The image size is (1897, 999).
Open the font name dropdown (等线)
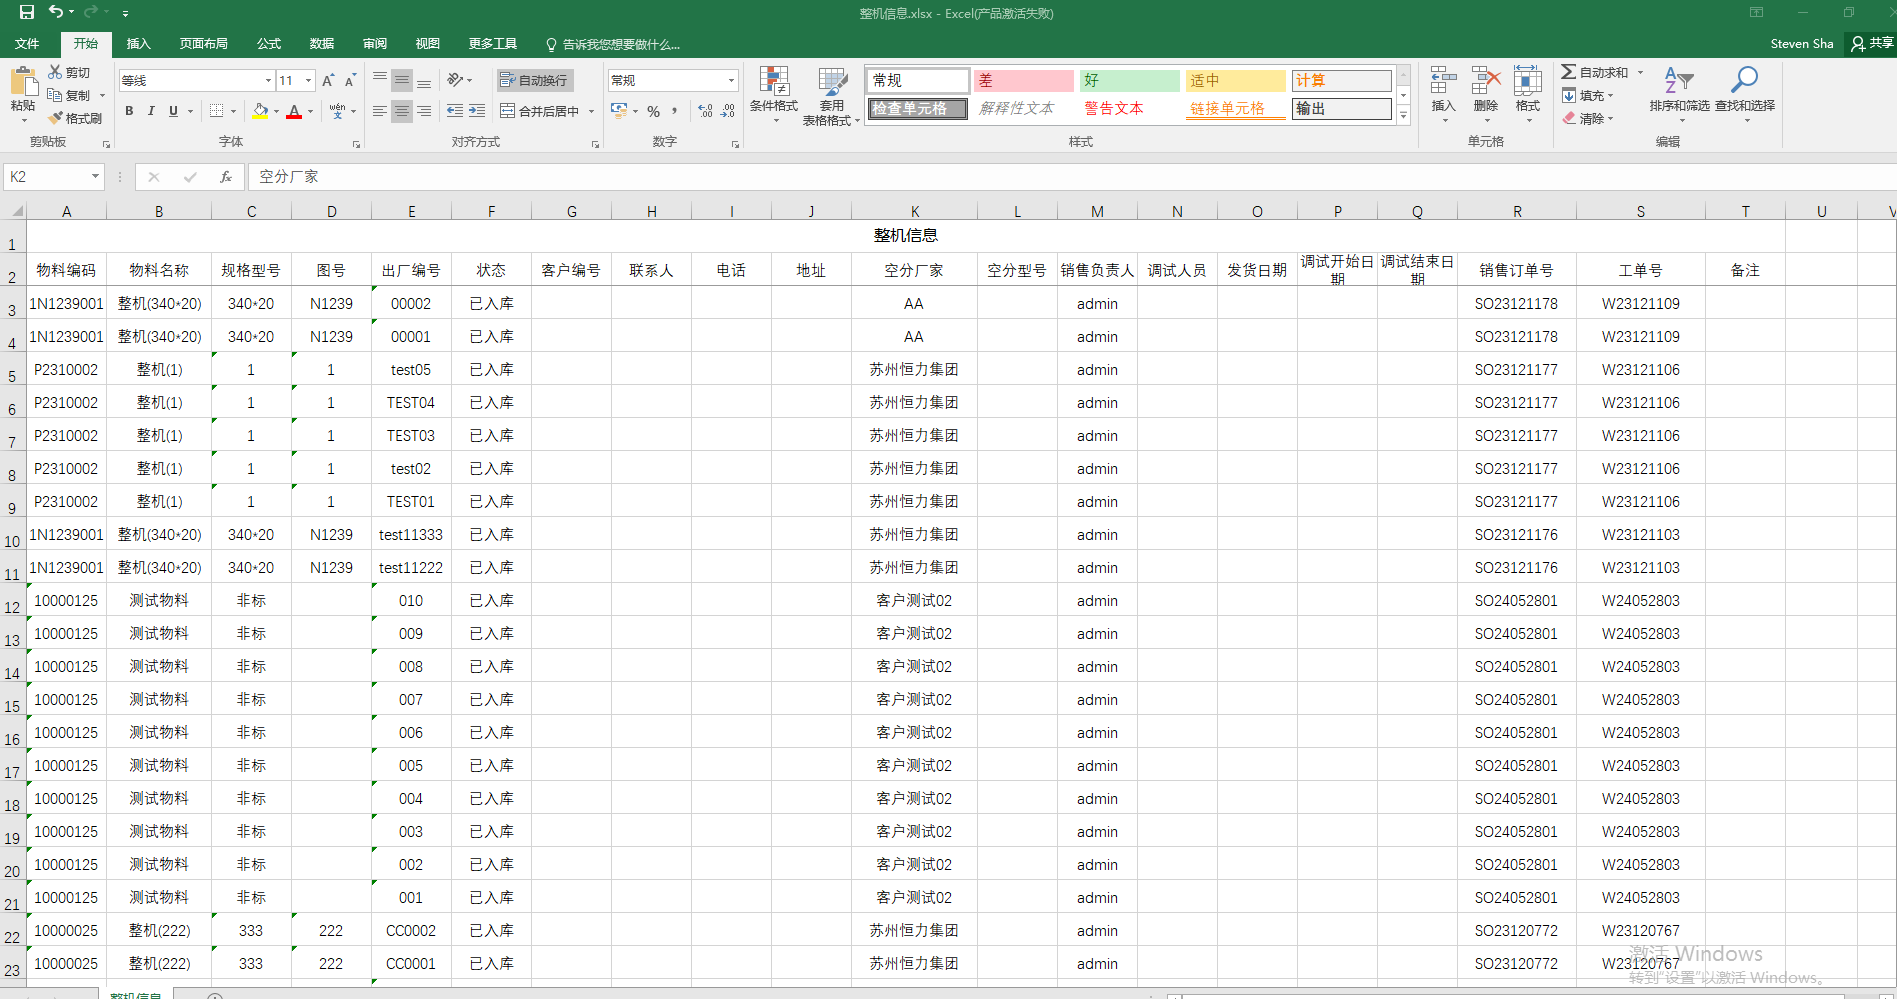268,80
